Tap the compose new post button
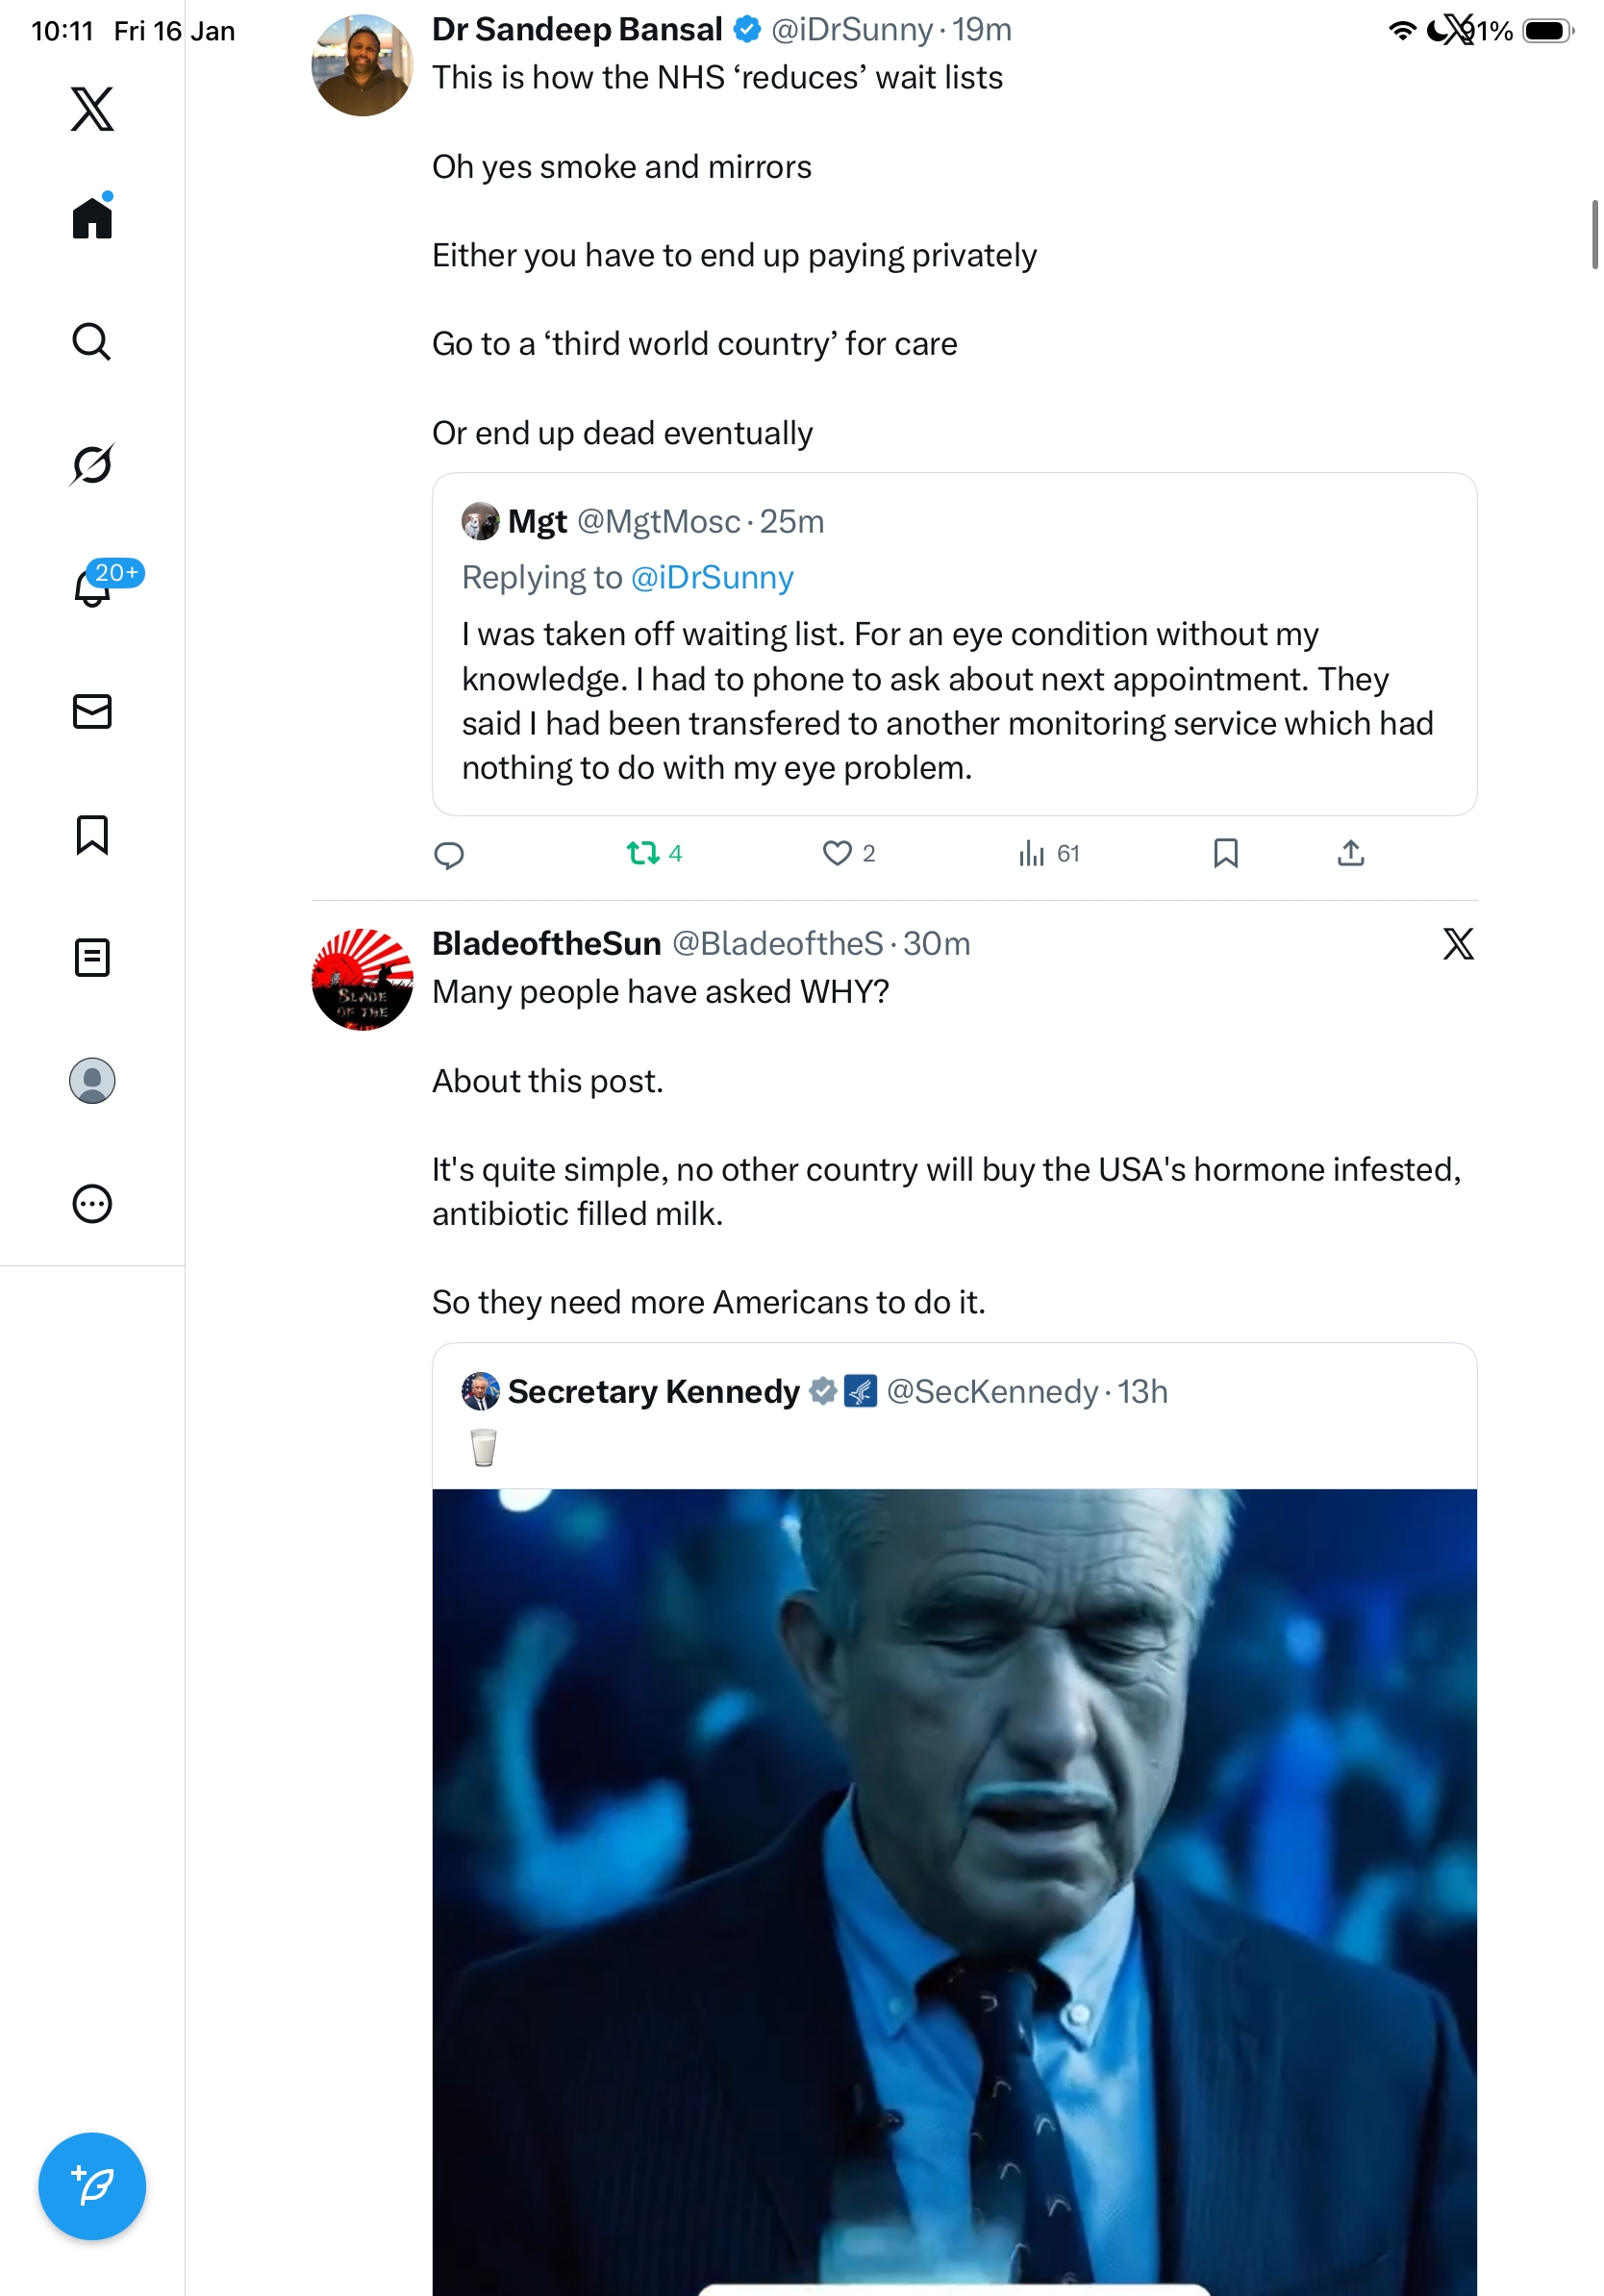This screenshot has height=2296, width=1604. click(x=92, y=2185)
